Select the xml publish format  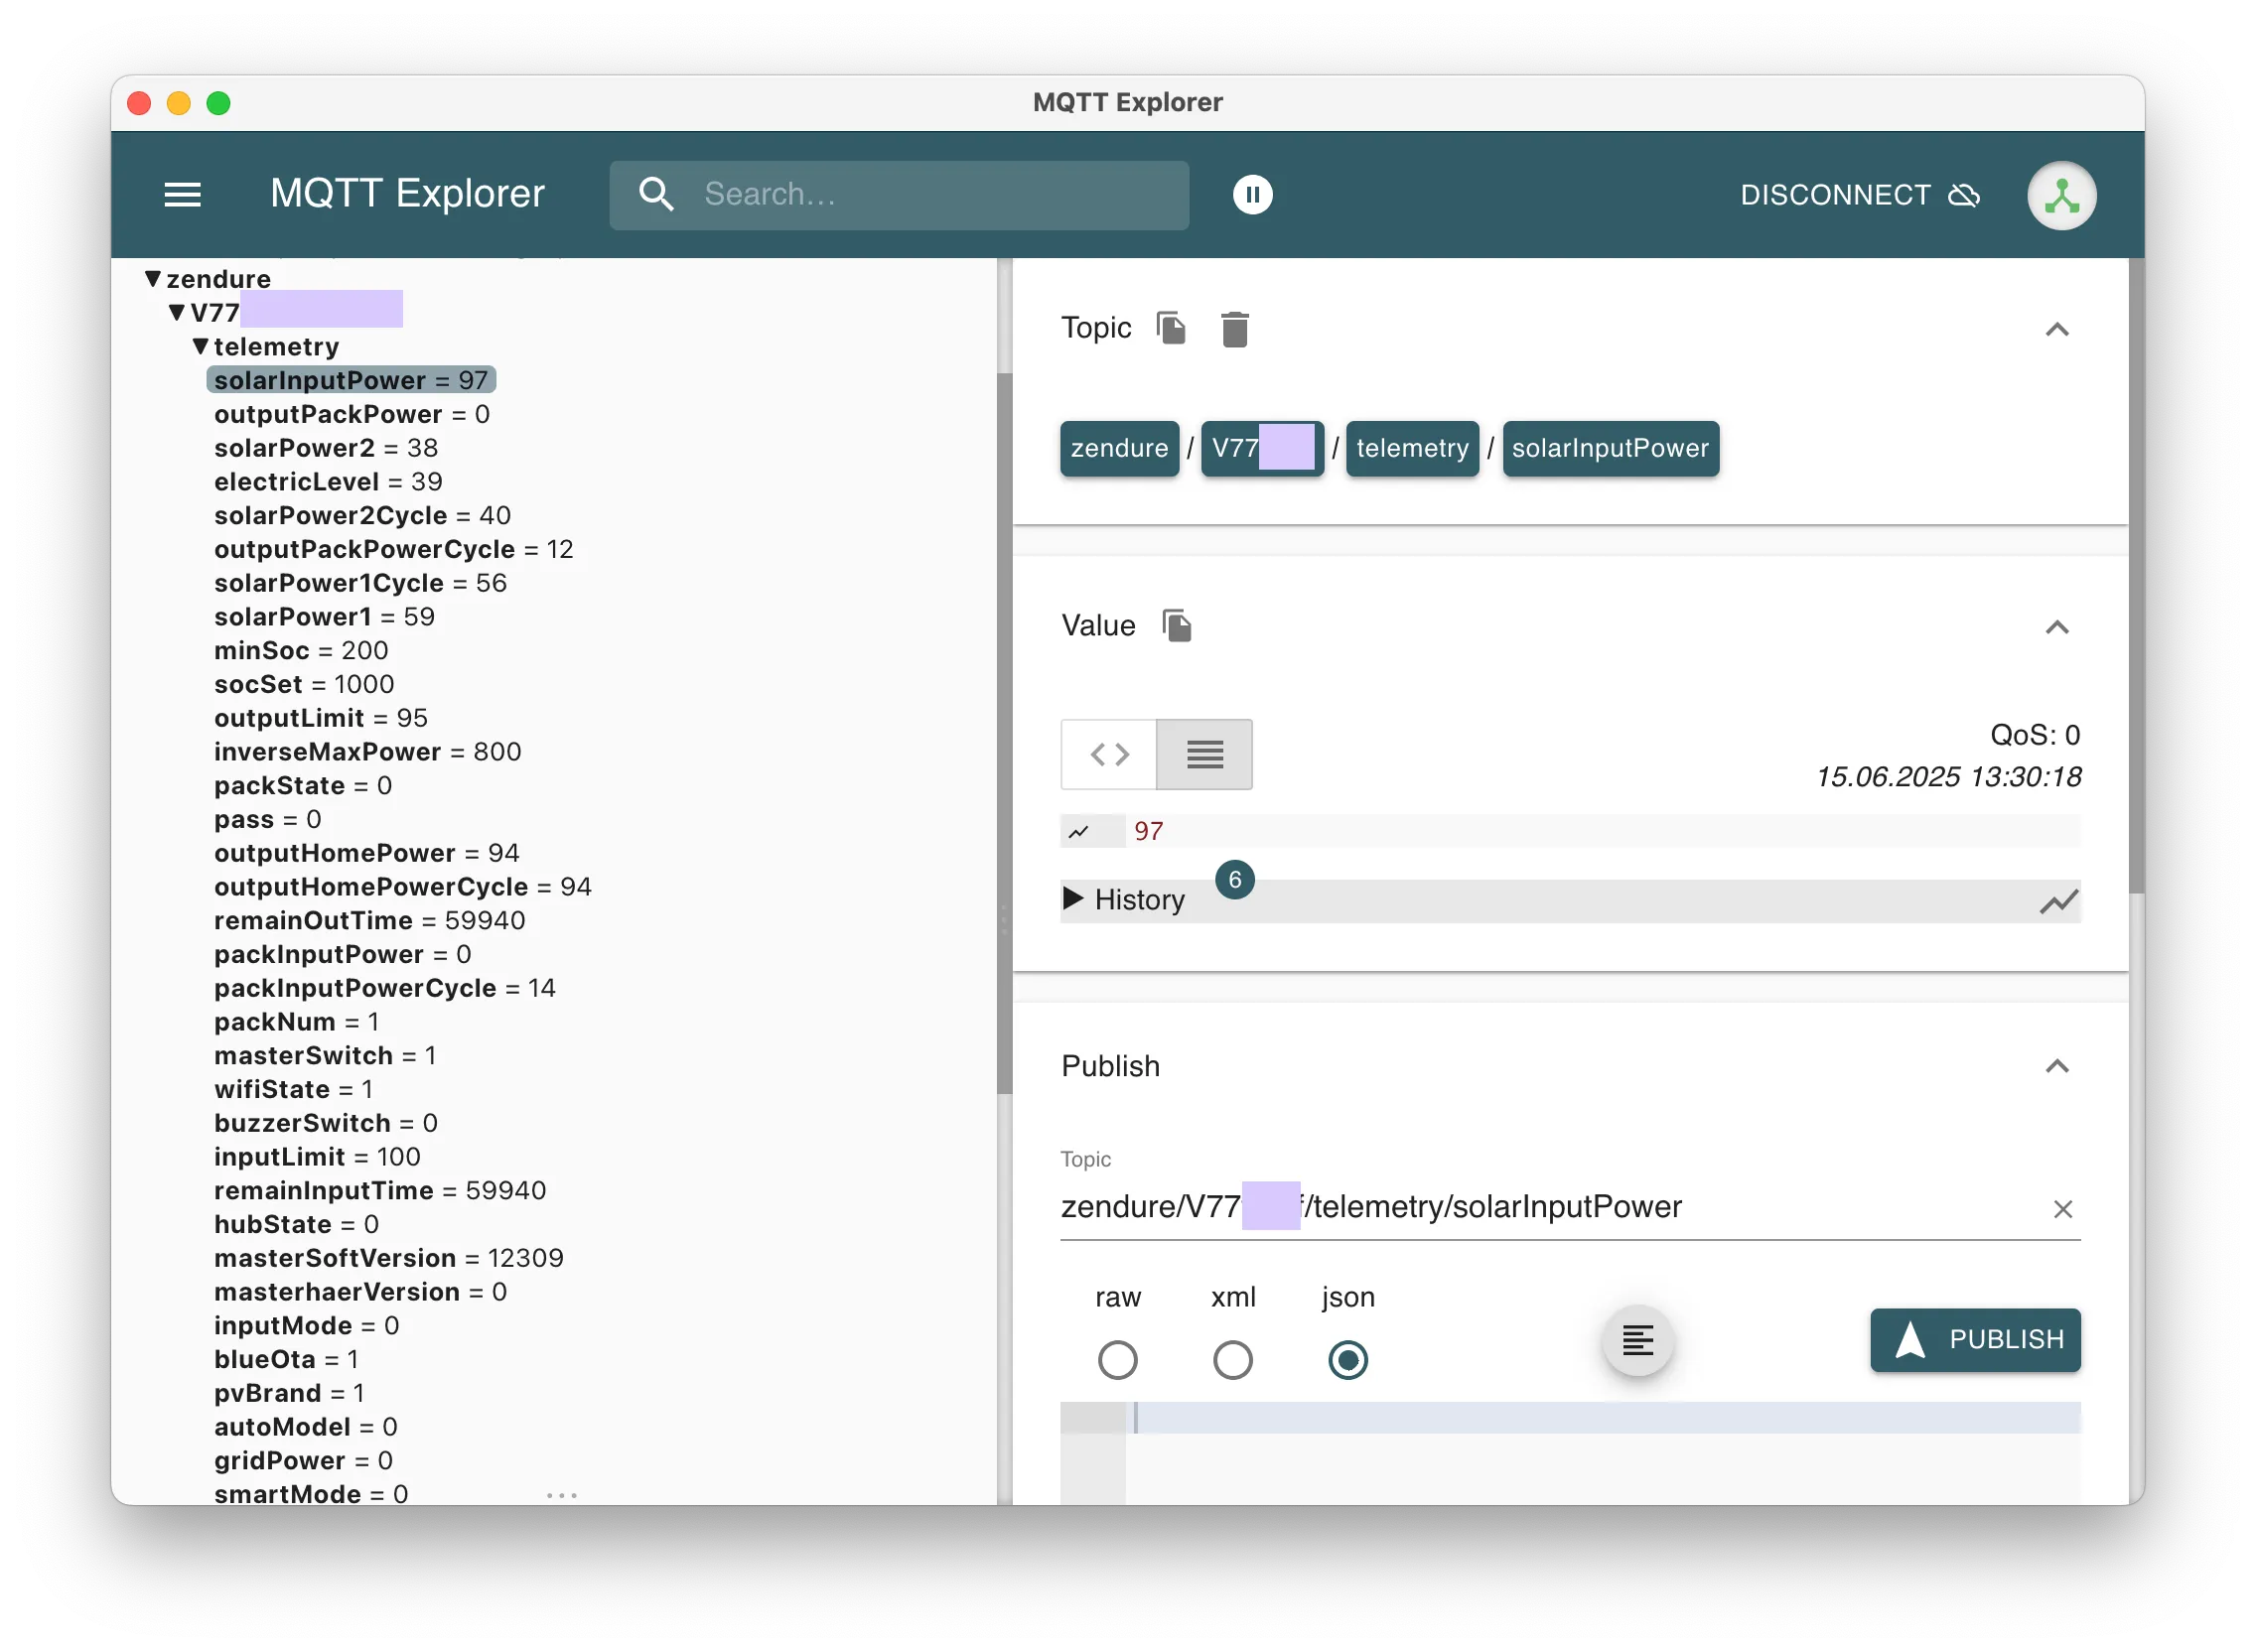click(x=1233, y=1360)
